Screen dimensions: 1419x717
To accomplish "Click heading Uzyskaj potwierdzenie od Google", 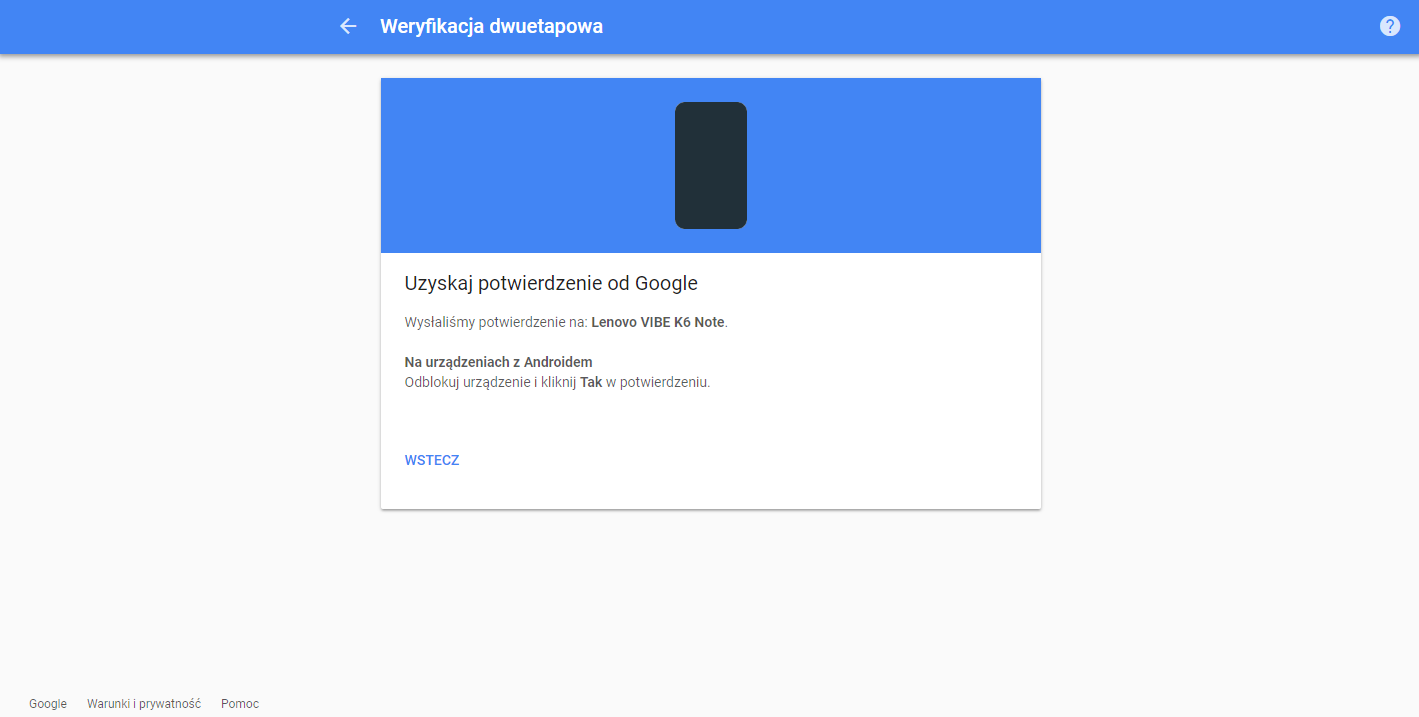I will tap(551, 283).
